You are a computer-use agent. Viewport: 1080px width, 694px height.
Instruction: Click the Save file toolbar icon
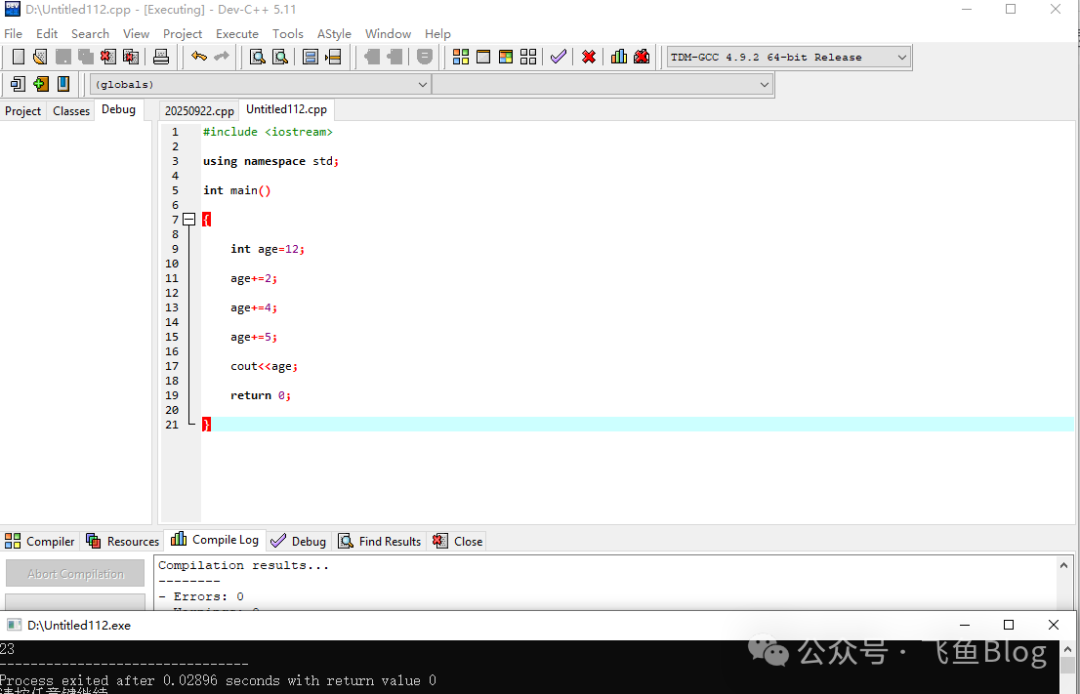point(63,57)
